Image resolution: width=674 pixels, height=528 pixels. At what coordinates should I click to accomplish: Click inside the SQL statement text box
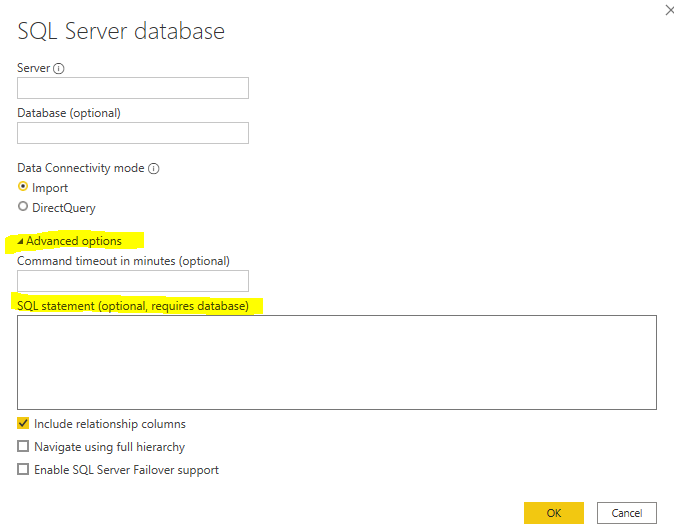click(x=337, y=362)
